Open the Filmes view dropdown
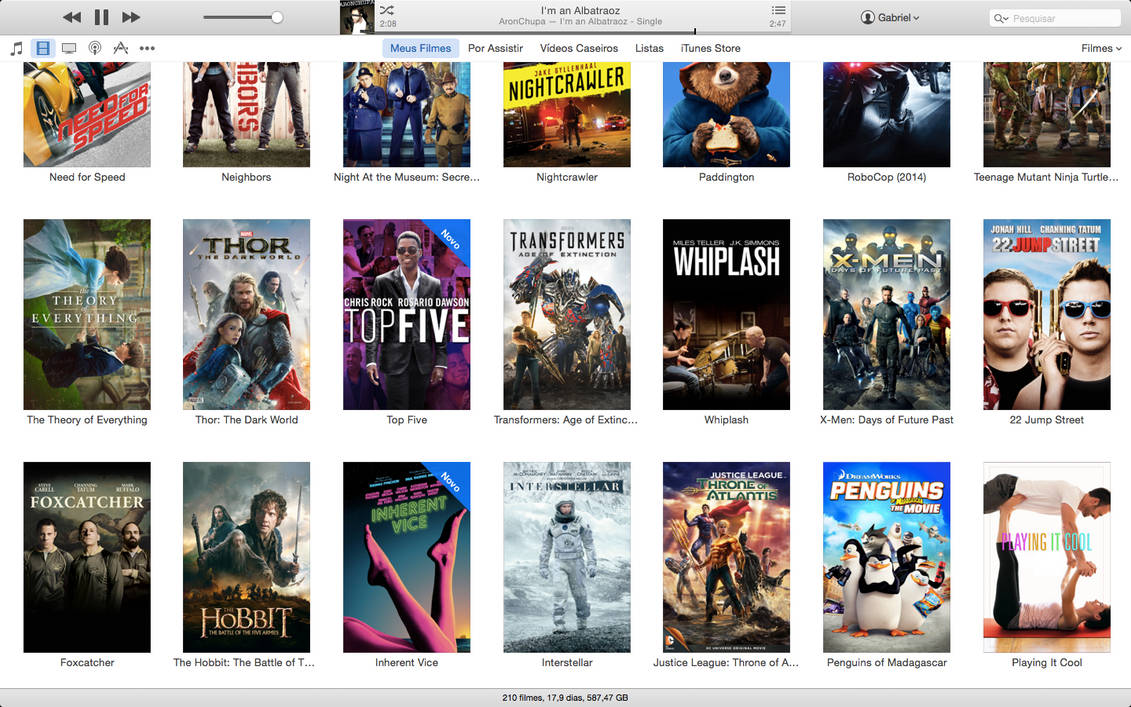 pos(1101,48)
